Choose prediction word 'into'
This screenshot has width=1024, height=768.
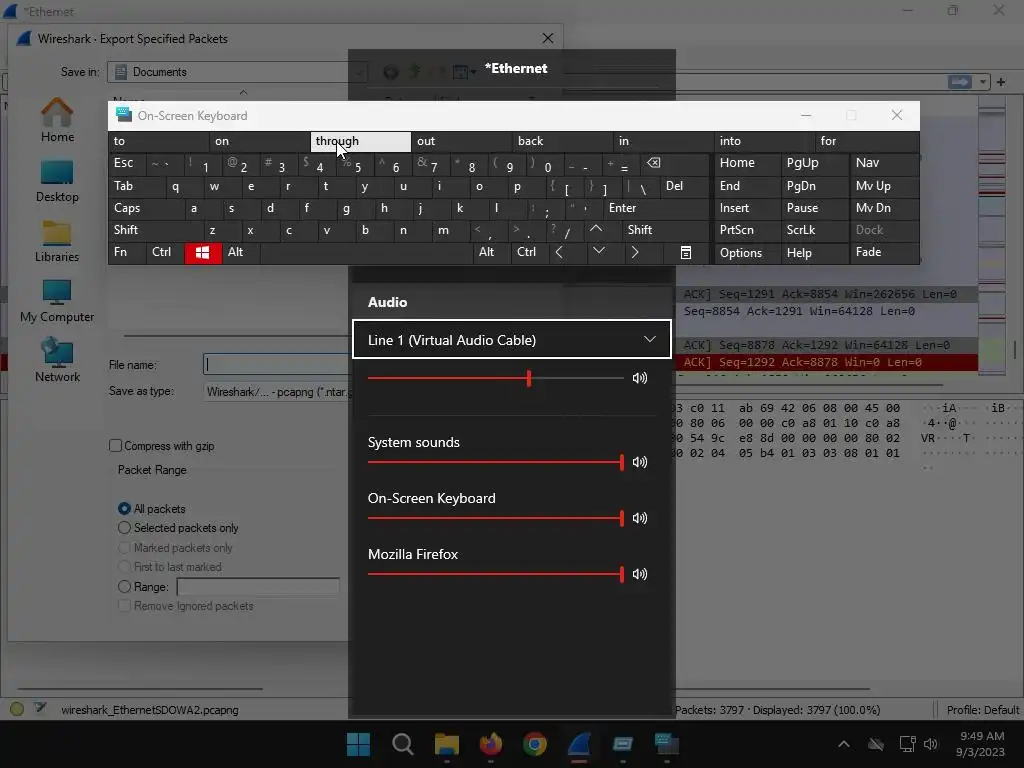[765, 141]
